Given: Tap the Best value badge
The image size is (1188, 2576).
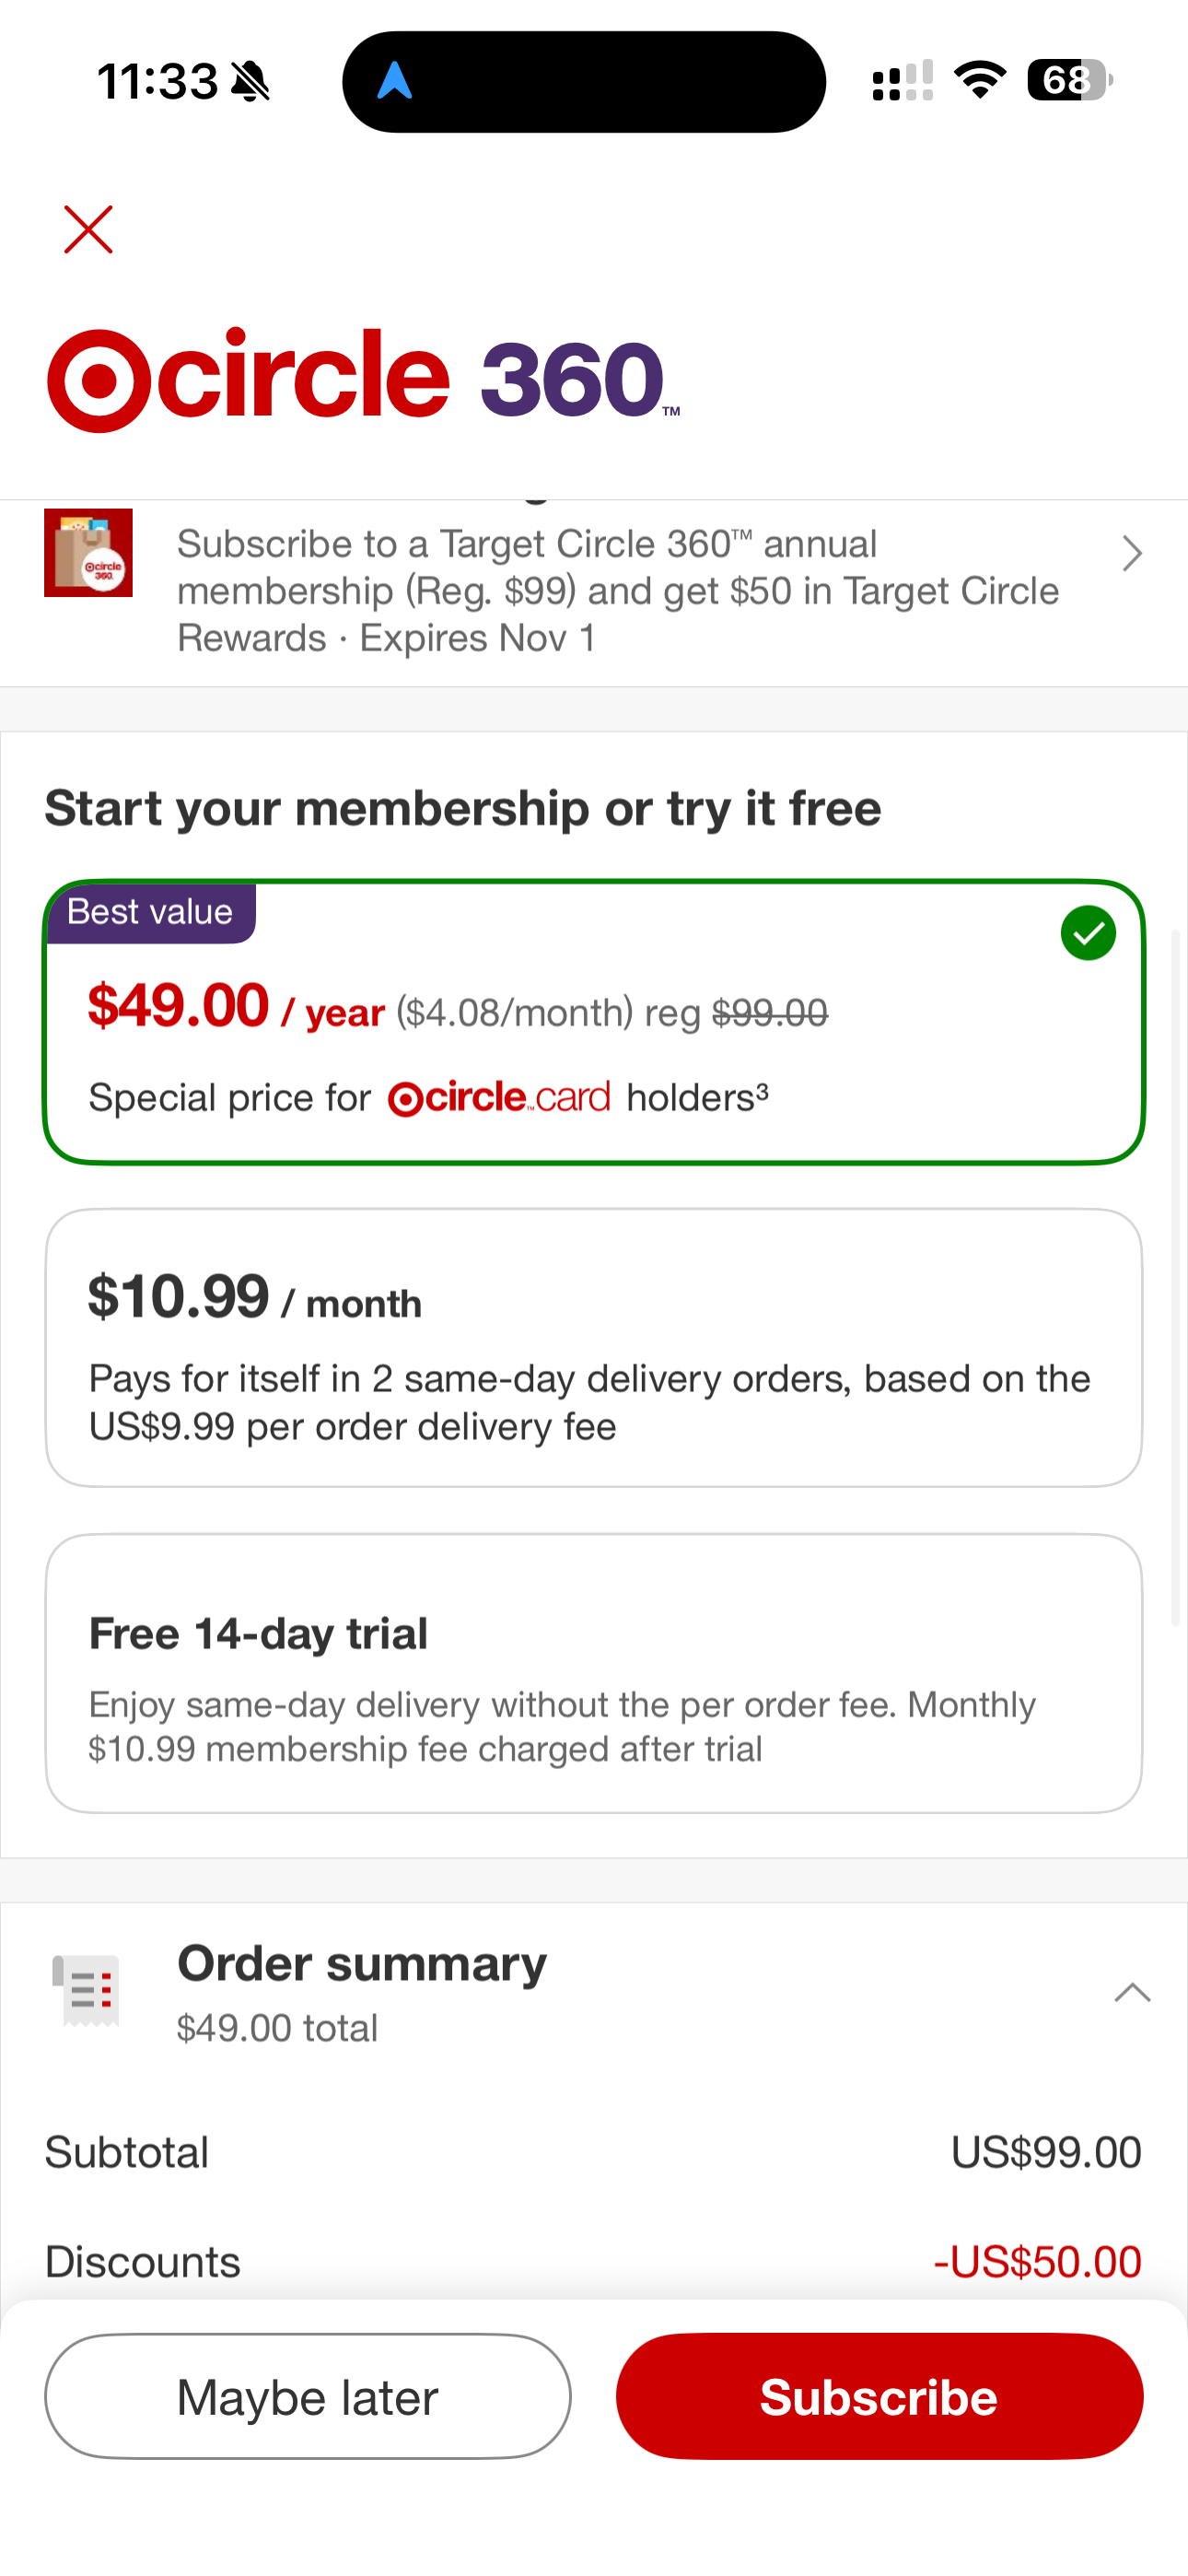Looking at the screenshot, I should tap(150, 912).
